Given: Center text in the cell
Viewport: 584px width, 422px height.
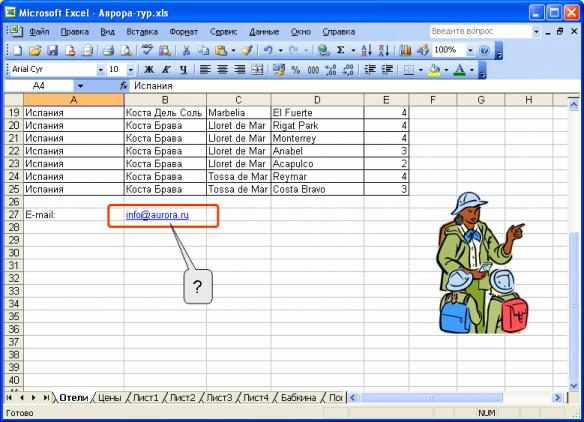Looking at the screenshot, I should [222, 70].
